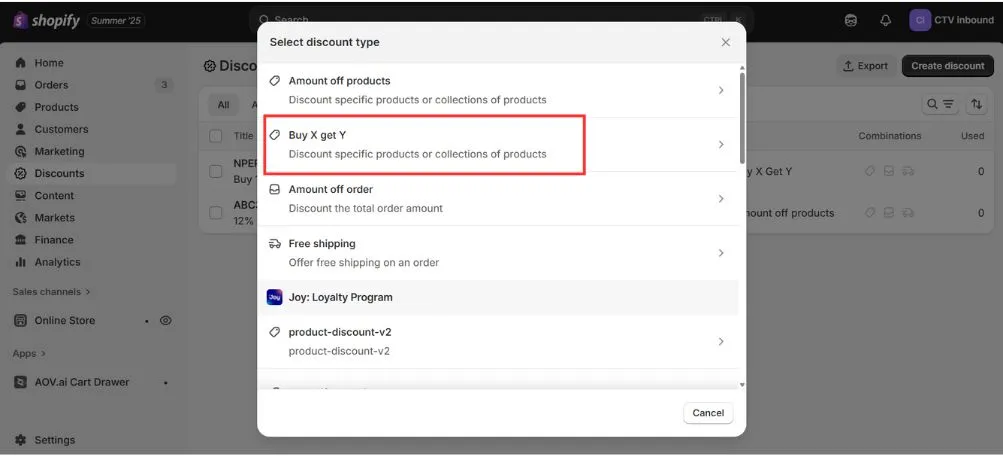The height and width of the screenshot is (456, 1003).
Task: Click the Marketing target icon
Action: coord(20,152)
